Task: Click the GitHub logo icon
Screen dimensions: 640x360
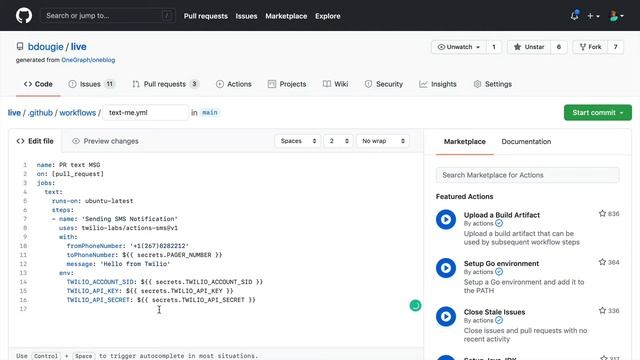Action: 24,16
